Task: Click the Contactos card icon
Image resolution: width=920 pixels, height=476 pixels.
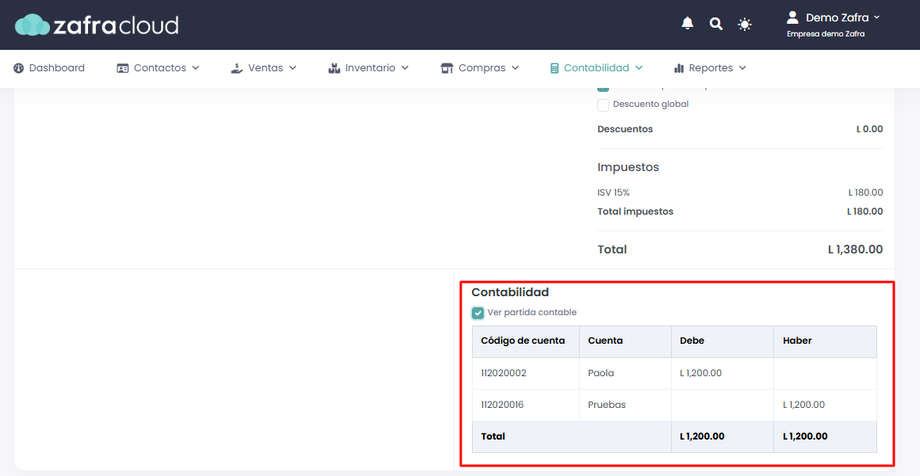Action: tap(123, 68)
